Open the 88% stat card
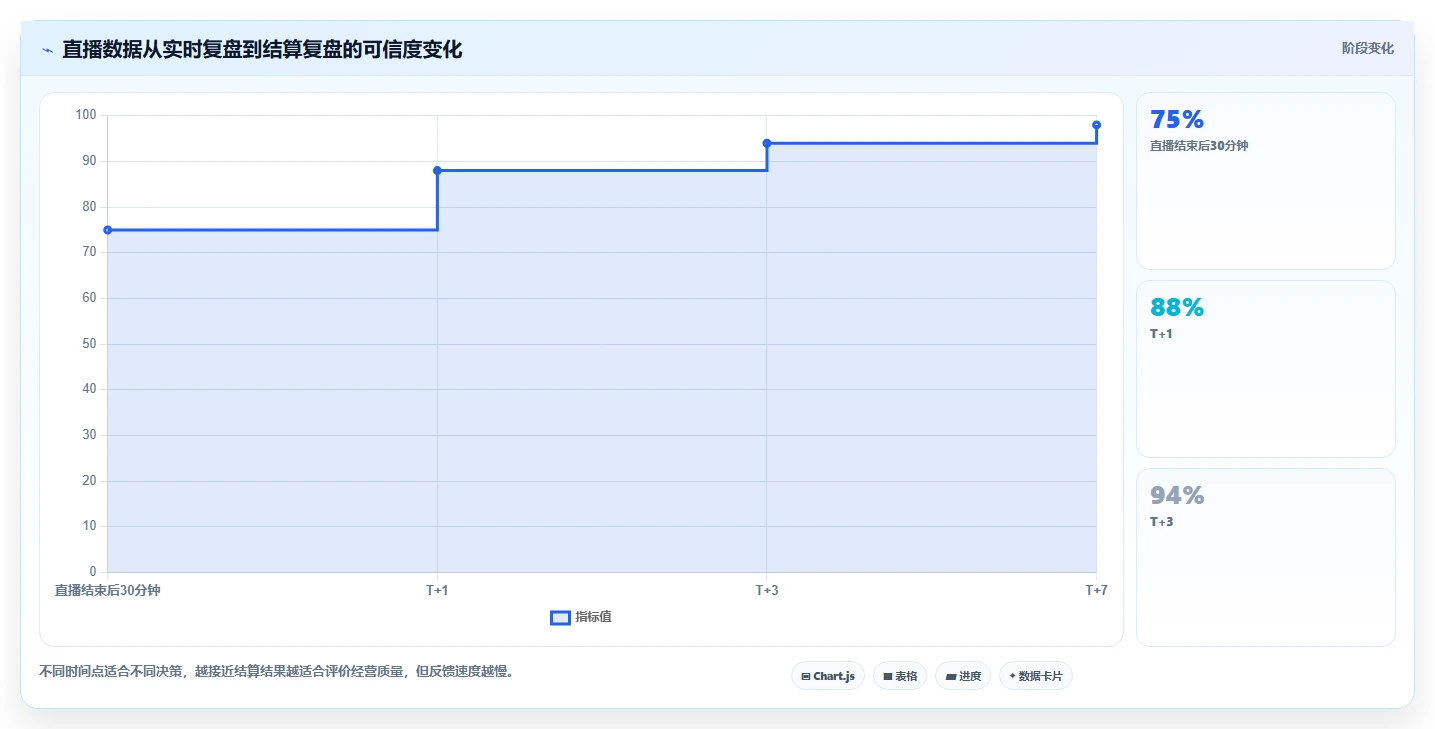 pyautogui.click(x=1266, y=369)
